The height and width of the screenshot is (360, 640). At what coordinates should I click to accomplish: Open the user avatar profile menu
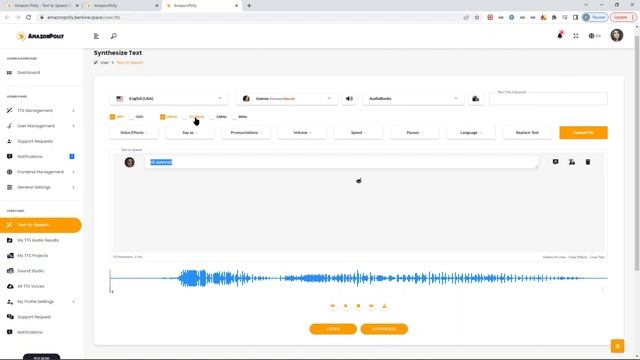(x=617, y=36)
